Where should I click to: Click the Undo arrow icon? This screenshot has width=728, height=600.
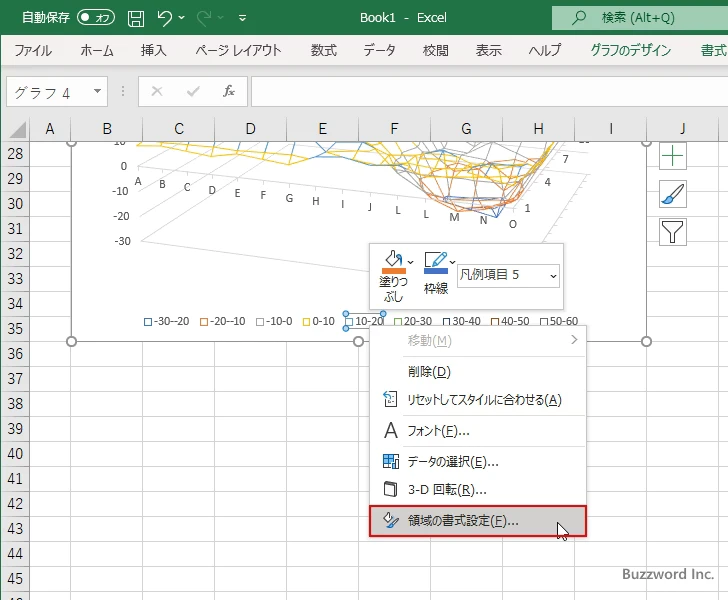click(164, 18)
